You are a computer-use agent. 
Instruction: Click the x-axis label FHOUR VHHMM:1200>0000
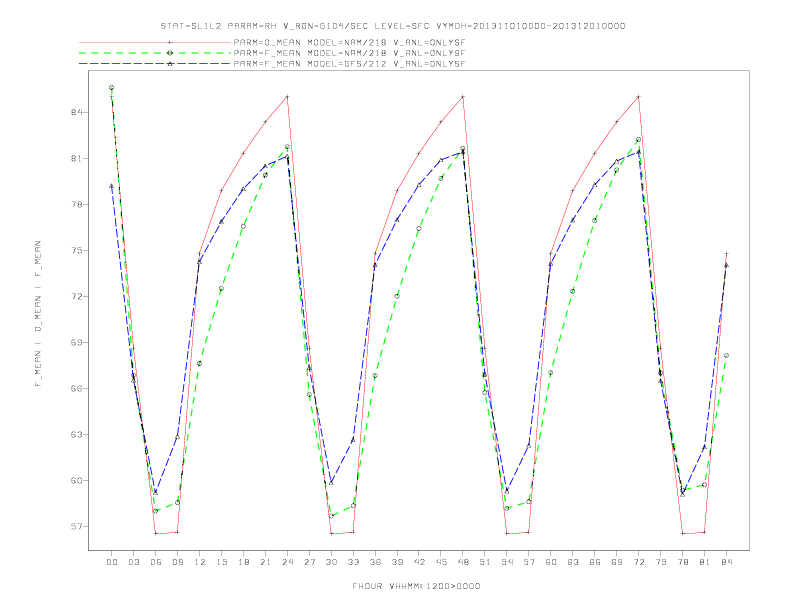[x=416, y=586]
